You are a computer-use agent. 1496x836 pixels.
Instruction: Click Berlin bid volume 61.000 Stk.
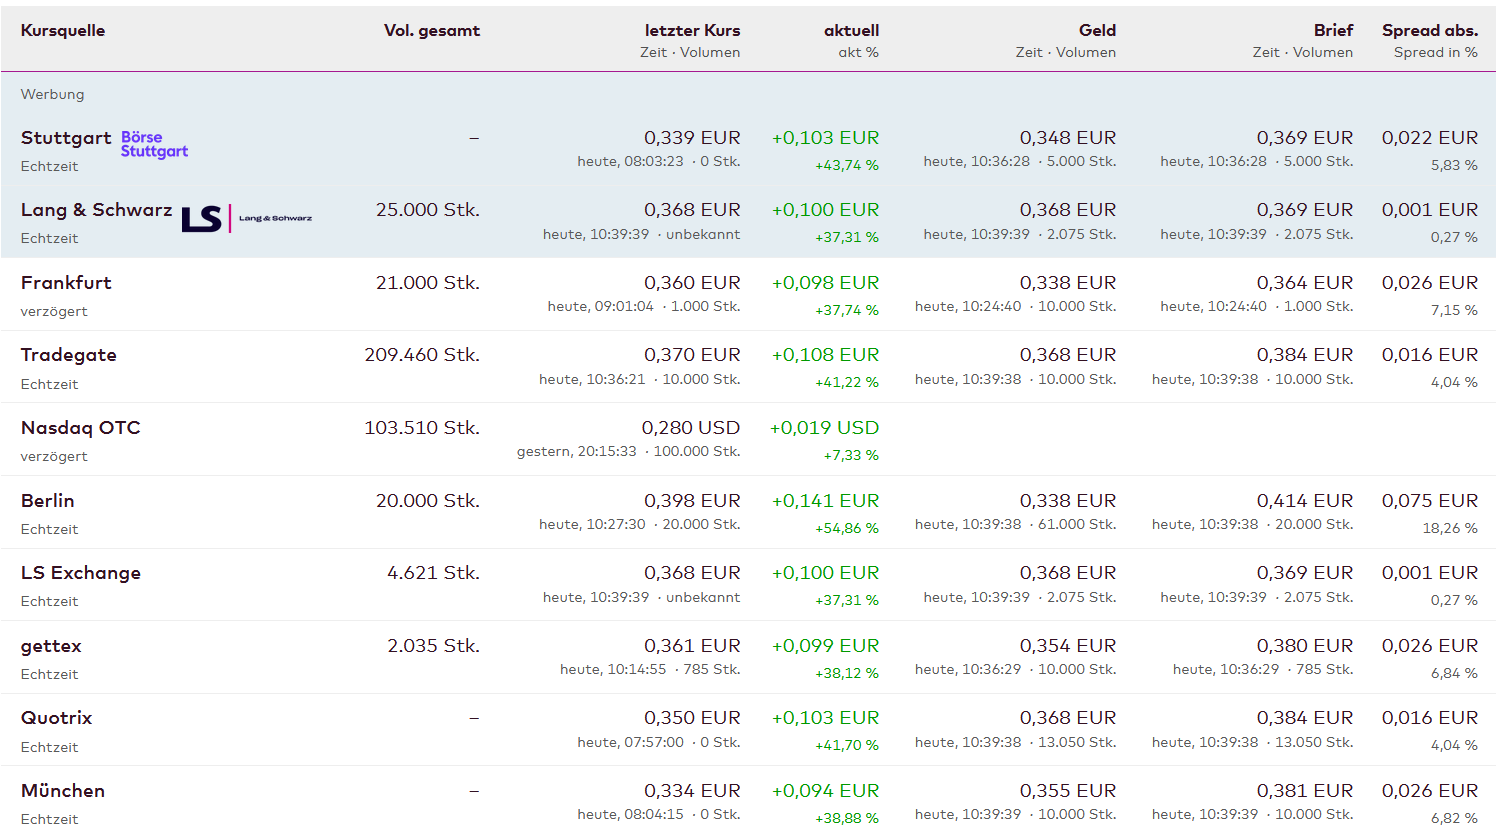click(1077, 524)
